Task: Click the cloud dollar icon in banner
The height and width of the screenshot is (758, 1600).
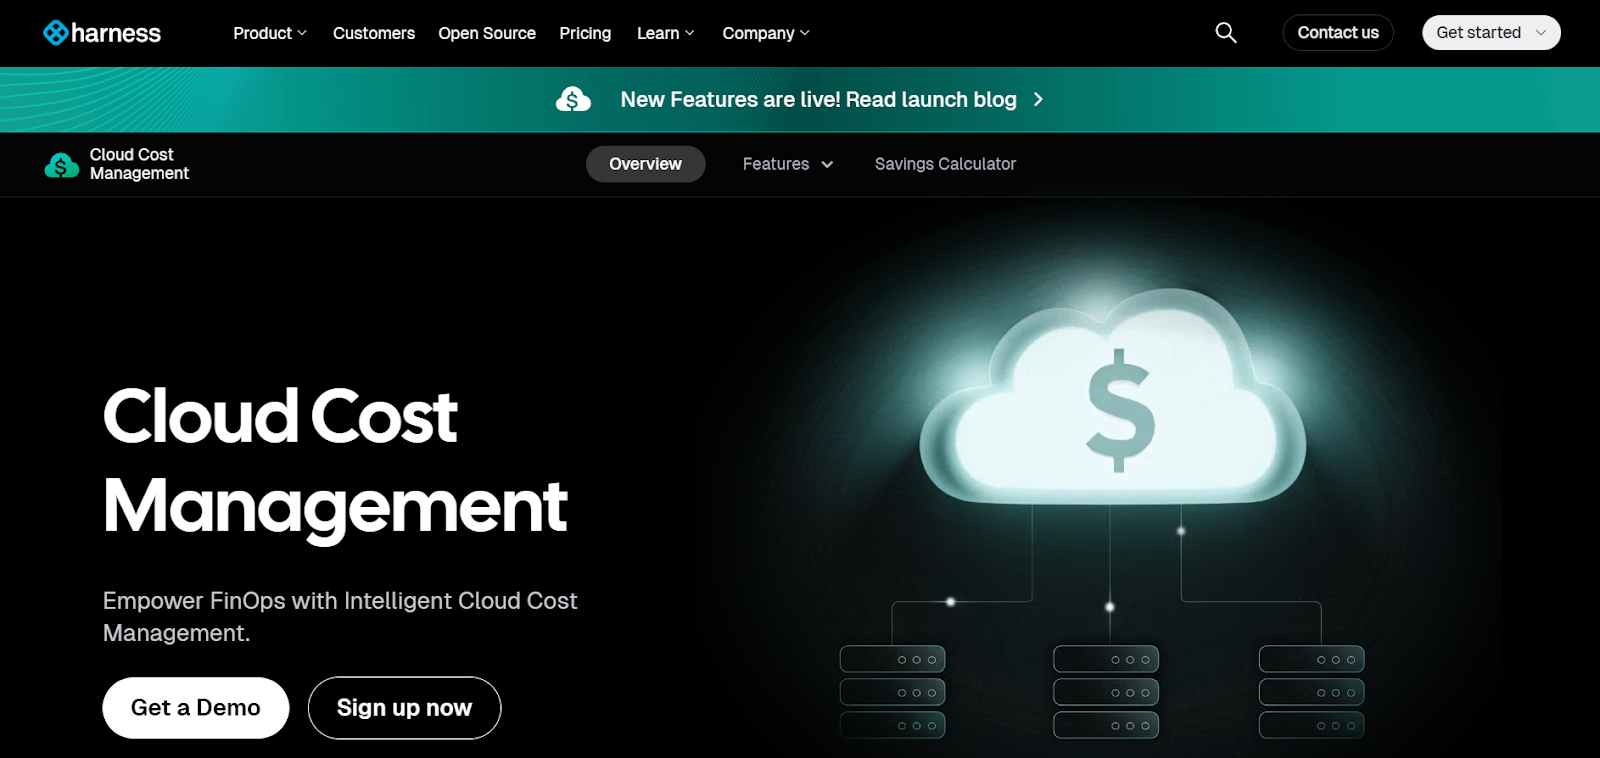Action: pos(573,99)
